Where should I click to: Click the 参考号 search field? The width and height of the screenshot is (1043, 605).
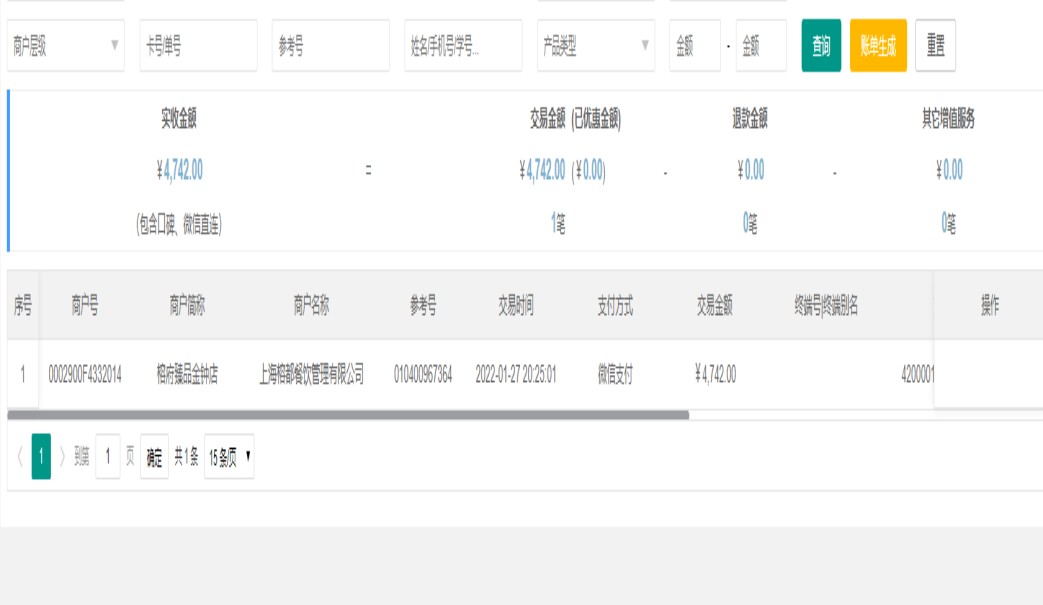(330, 46)
